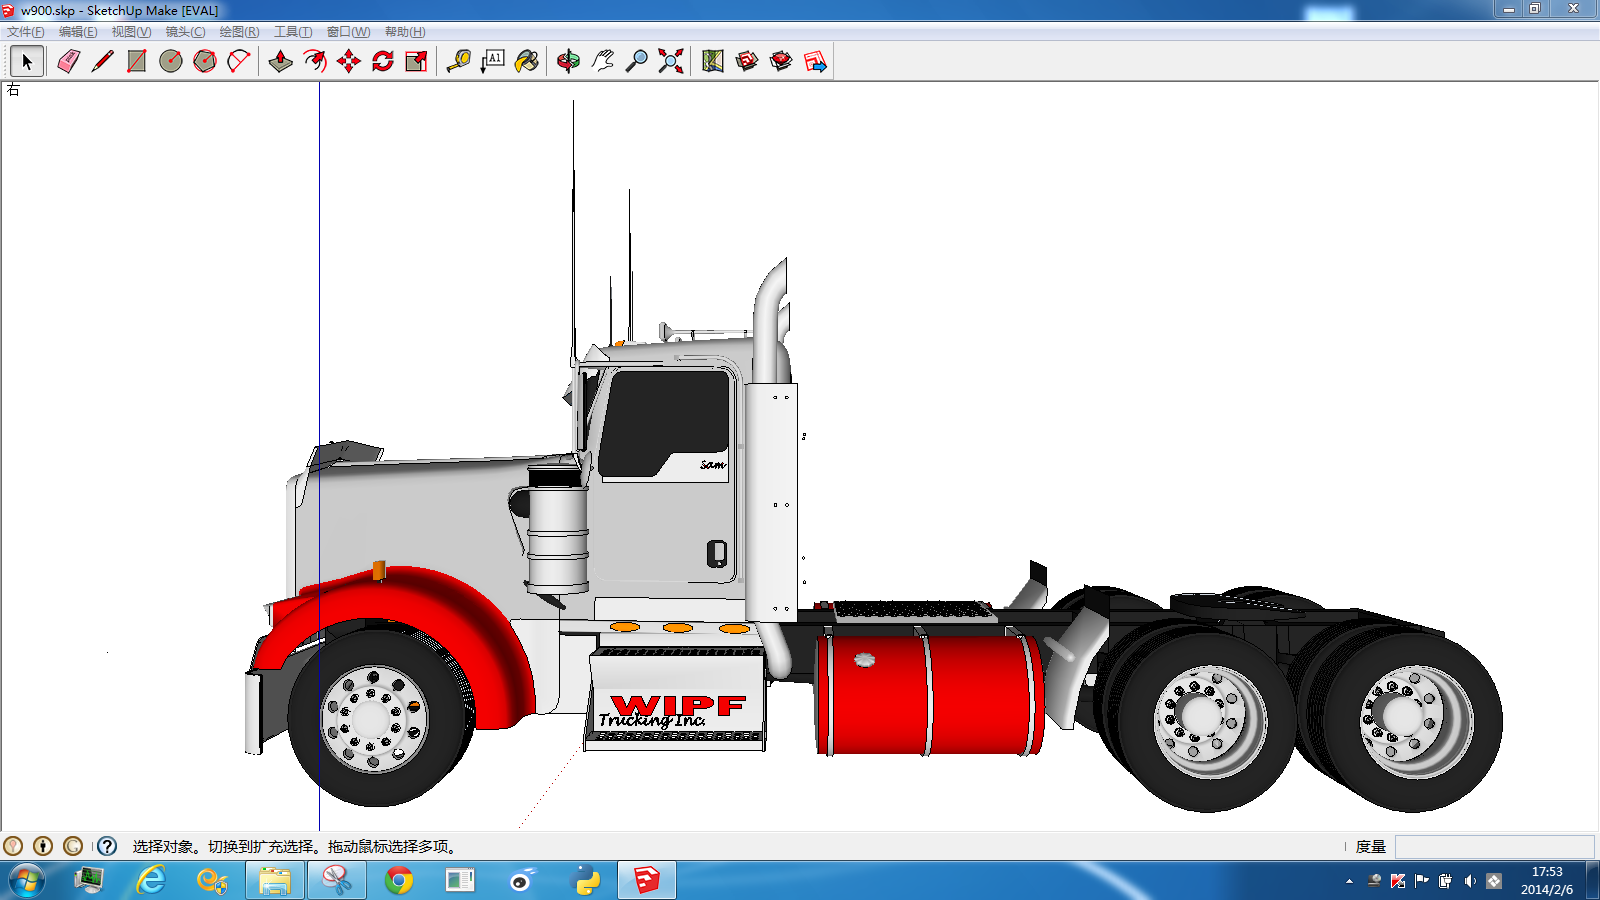Pick the Follow Me tool

(x=315, y=61)
